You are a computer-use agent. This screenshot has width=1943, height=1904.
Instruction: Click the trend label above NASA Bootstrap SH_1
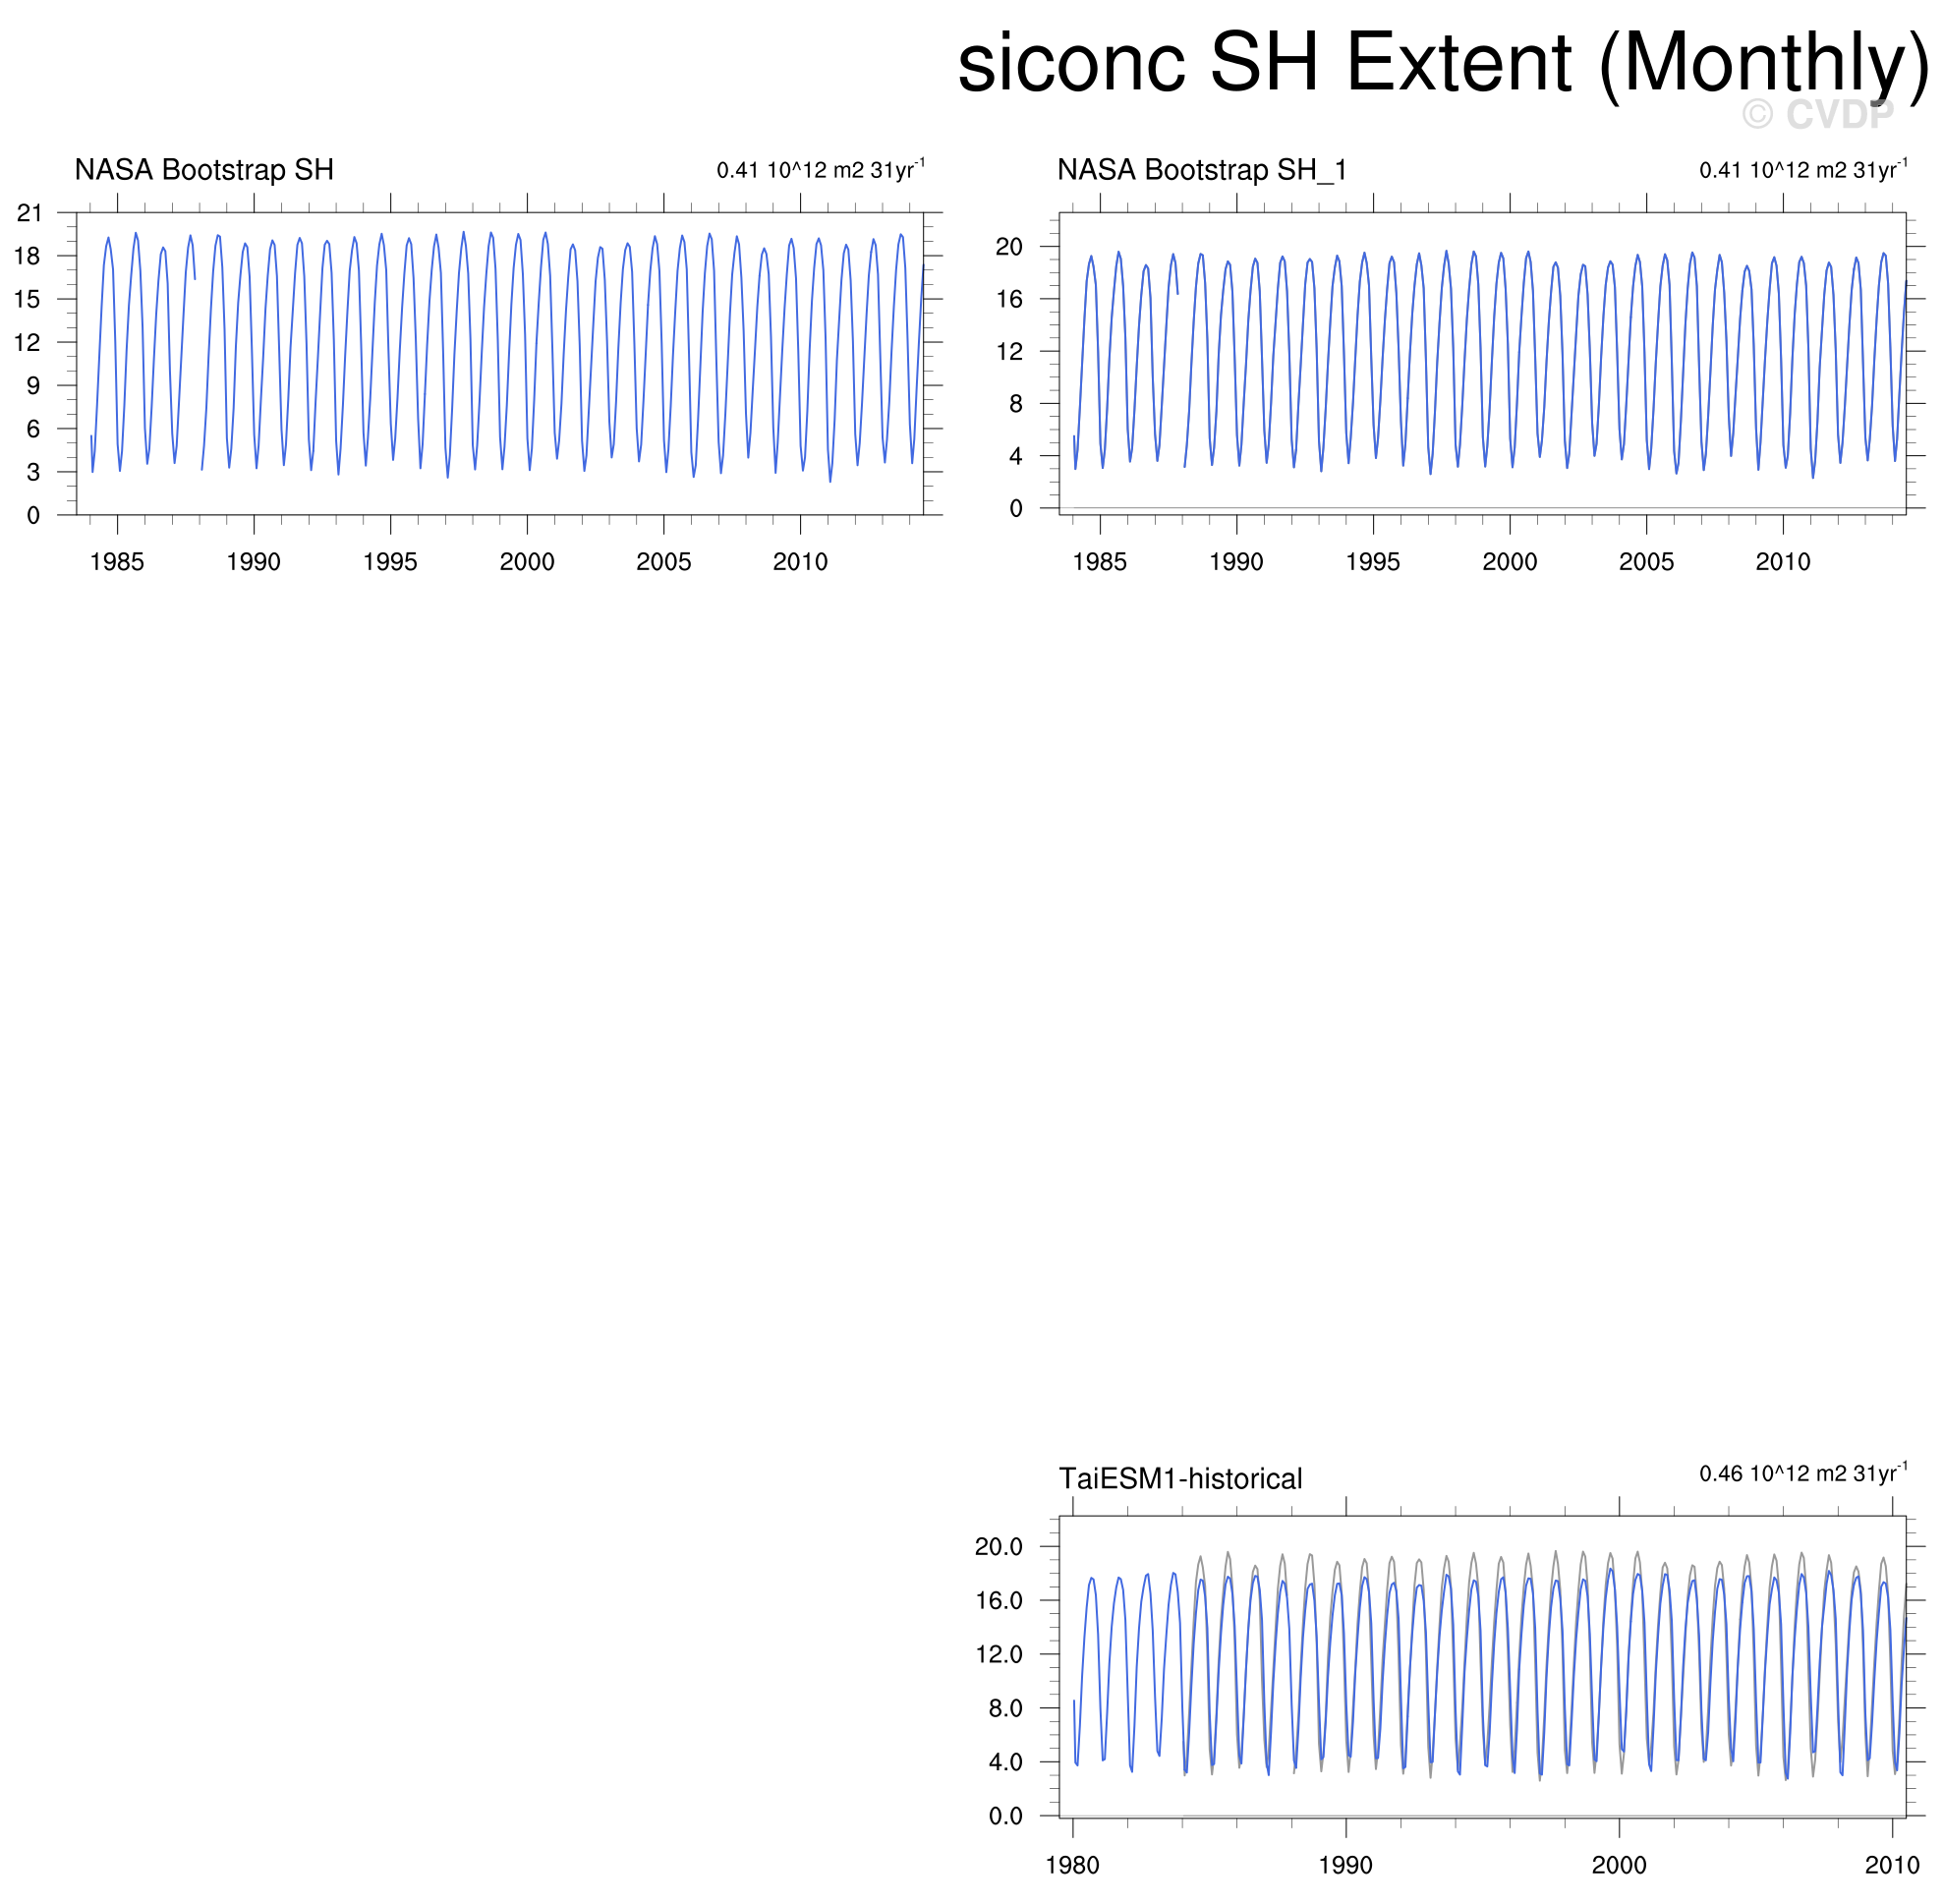tap(1802, 170)
